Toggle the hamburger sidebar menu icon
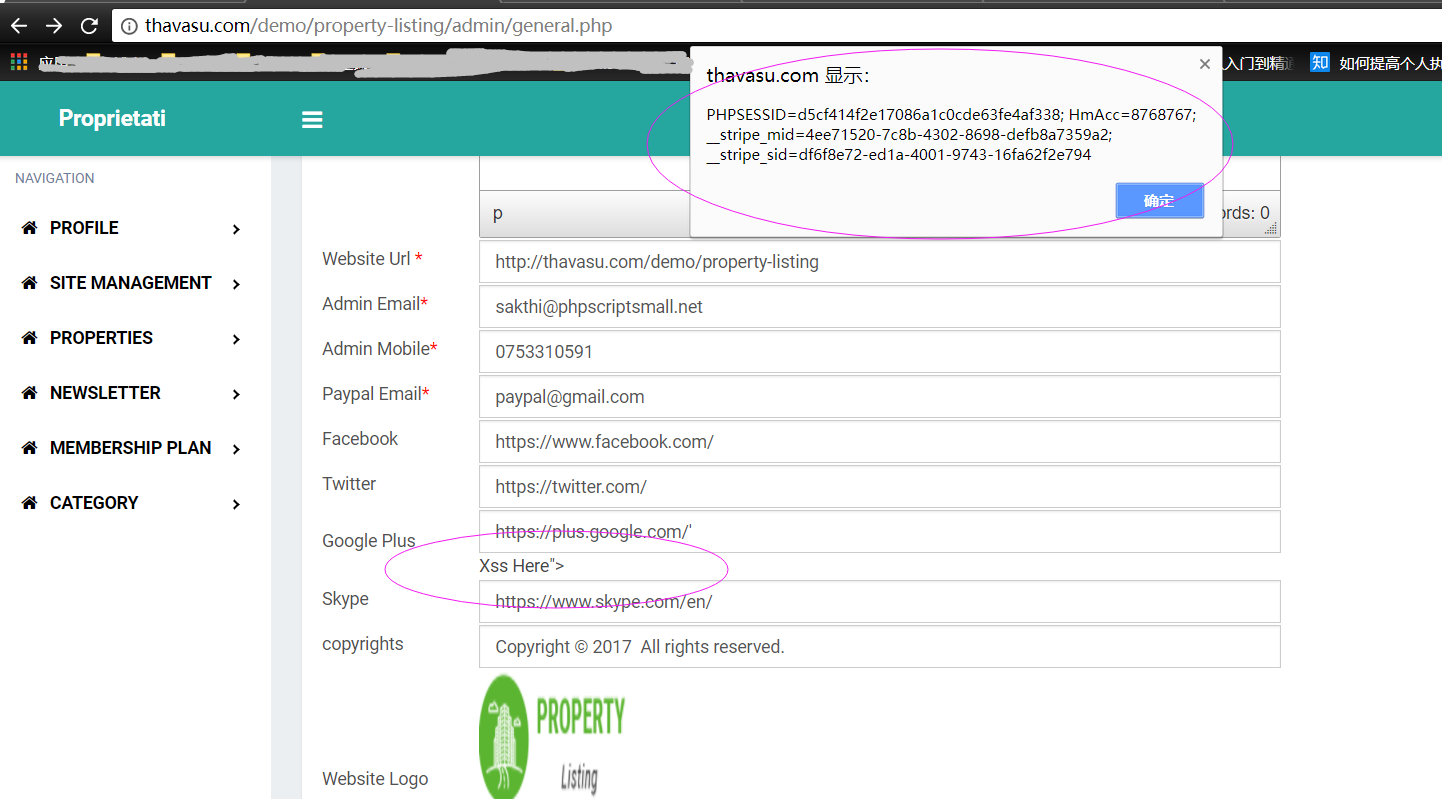This screenshot has width=1442, height=799. (312, 120)
